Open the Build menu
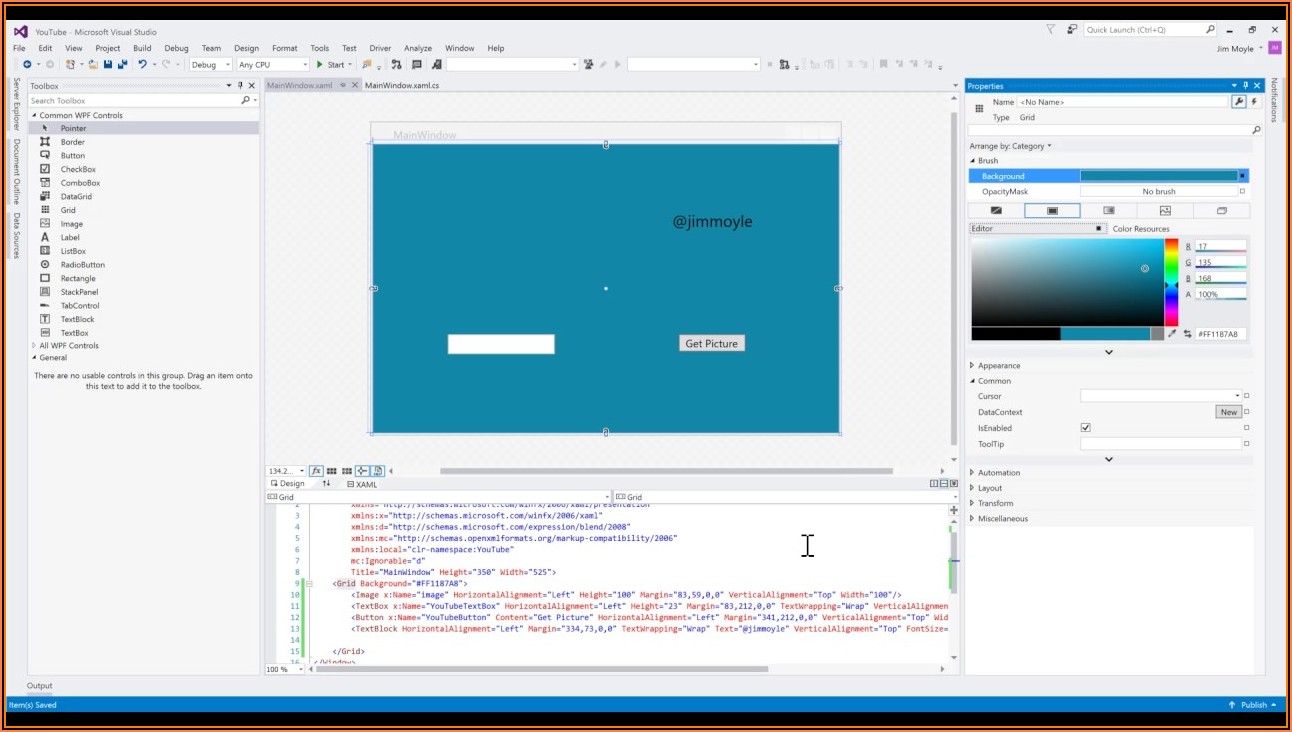 (x=142, y=48)
